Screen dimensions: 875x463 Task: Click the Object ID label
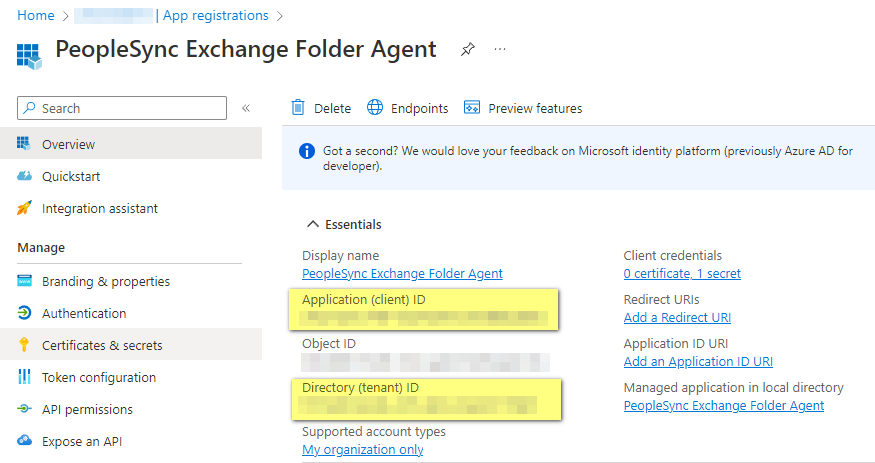point(329,344)
